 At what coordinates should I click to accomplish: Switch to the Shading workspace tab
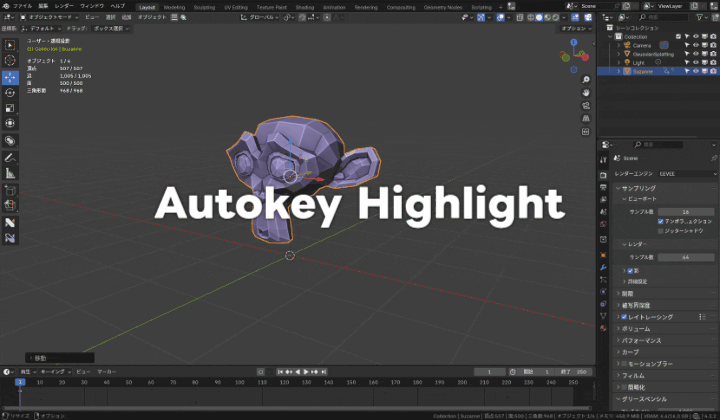click(305, 7)
